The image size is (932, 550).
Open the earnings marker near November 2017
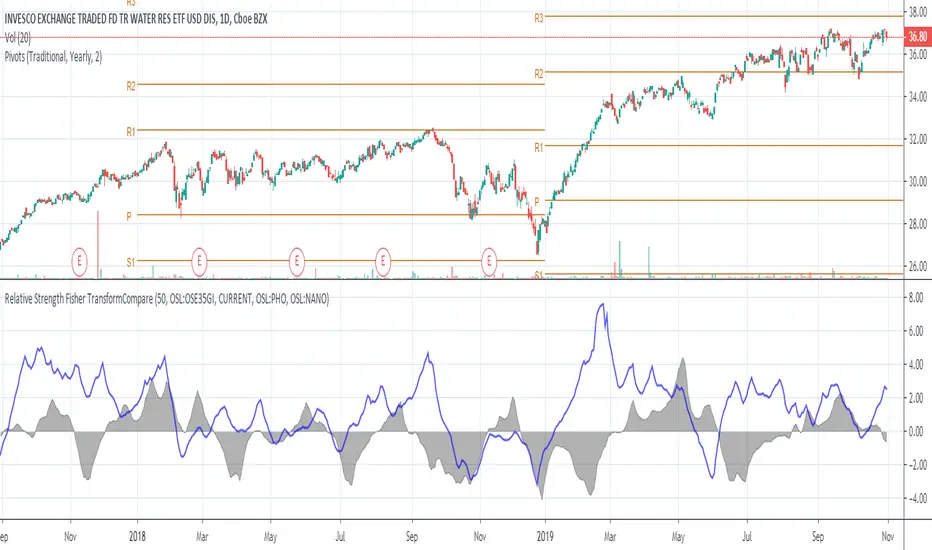[x=79, y=261]
